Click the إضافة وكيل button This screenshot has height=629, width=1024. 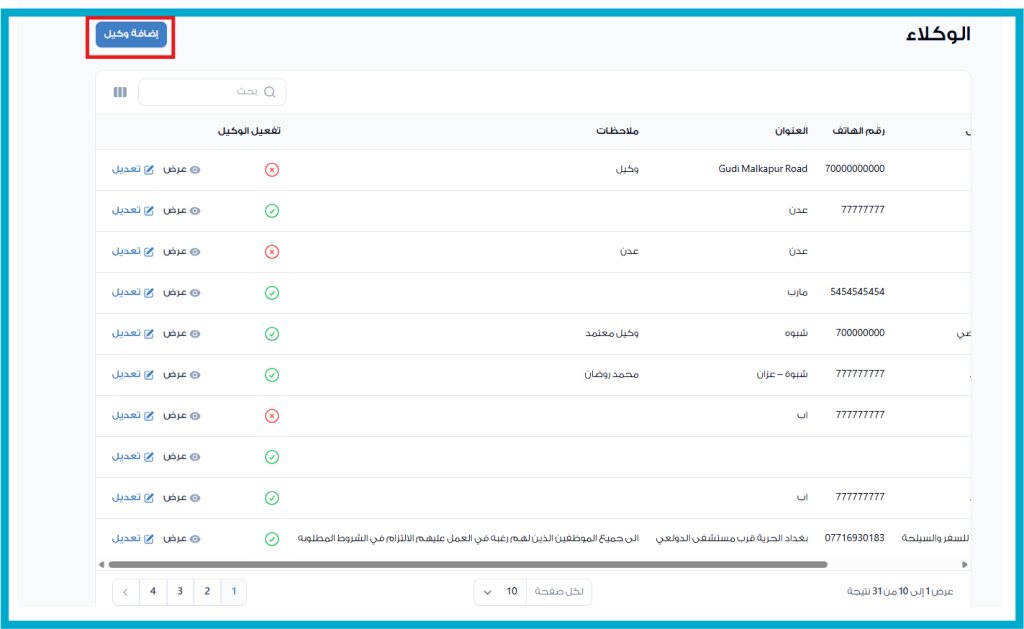coord(131,34)
